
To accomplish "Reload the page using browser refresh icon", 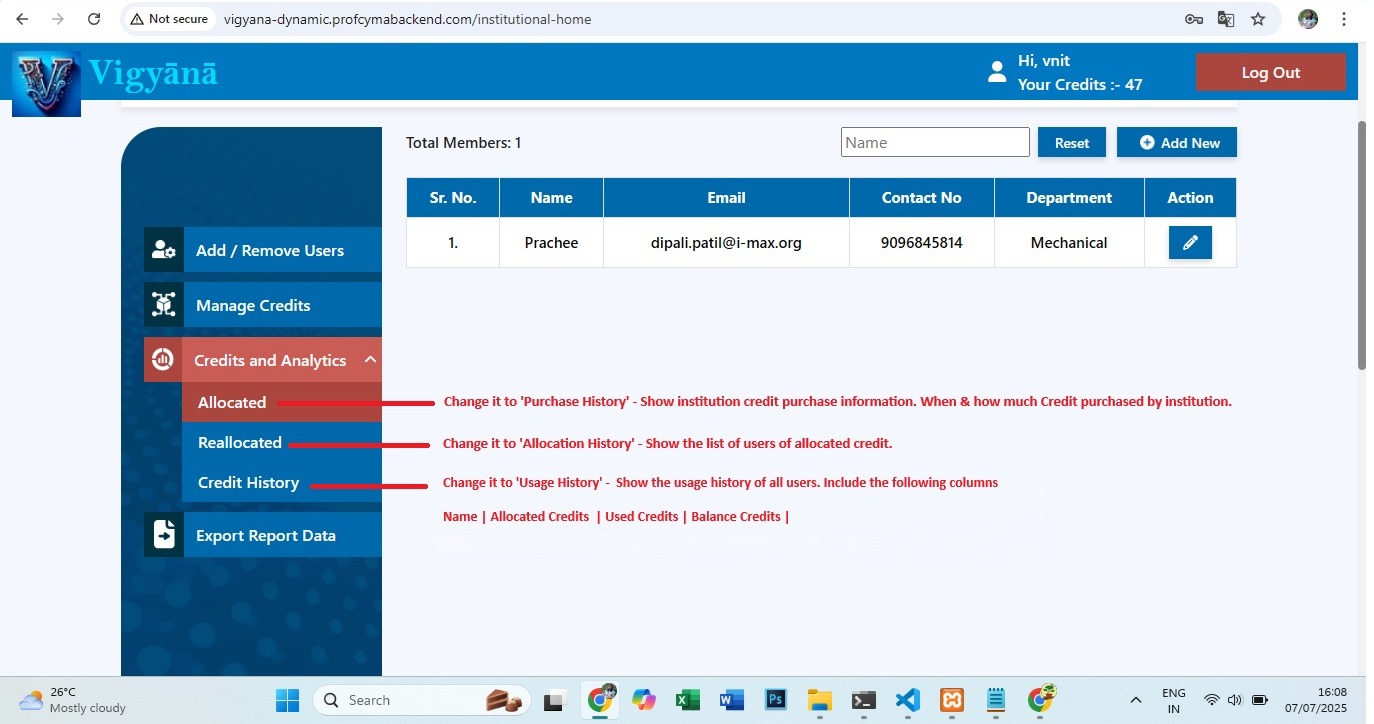I will (x=94, y=19).
